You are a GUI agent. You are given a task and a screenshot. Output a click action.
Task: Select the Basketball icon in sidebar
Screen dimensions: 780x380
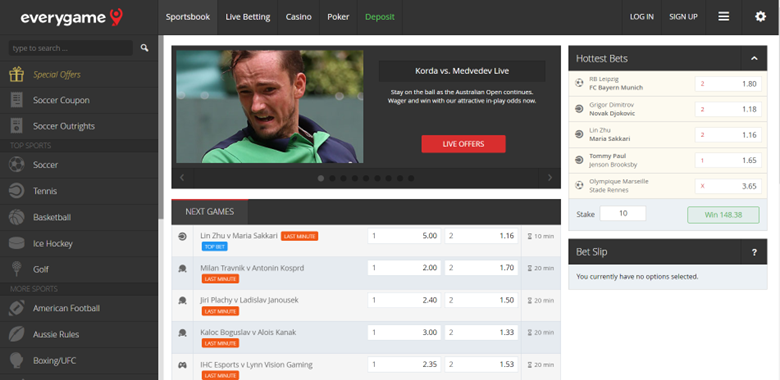16,217
